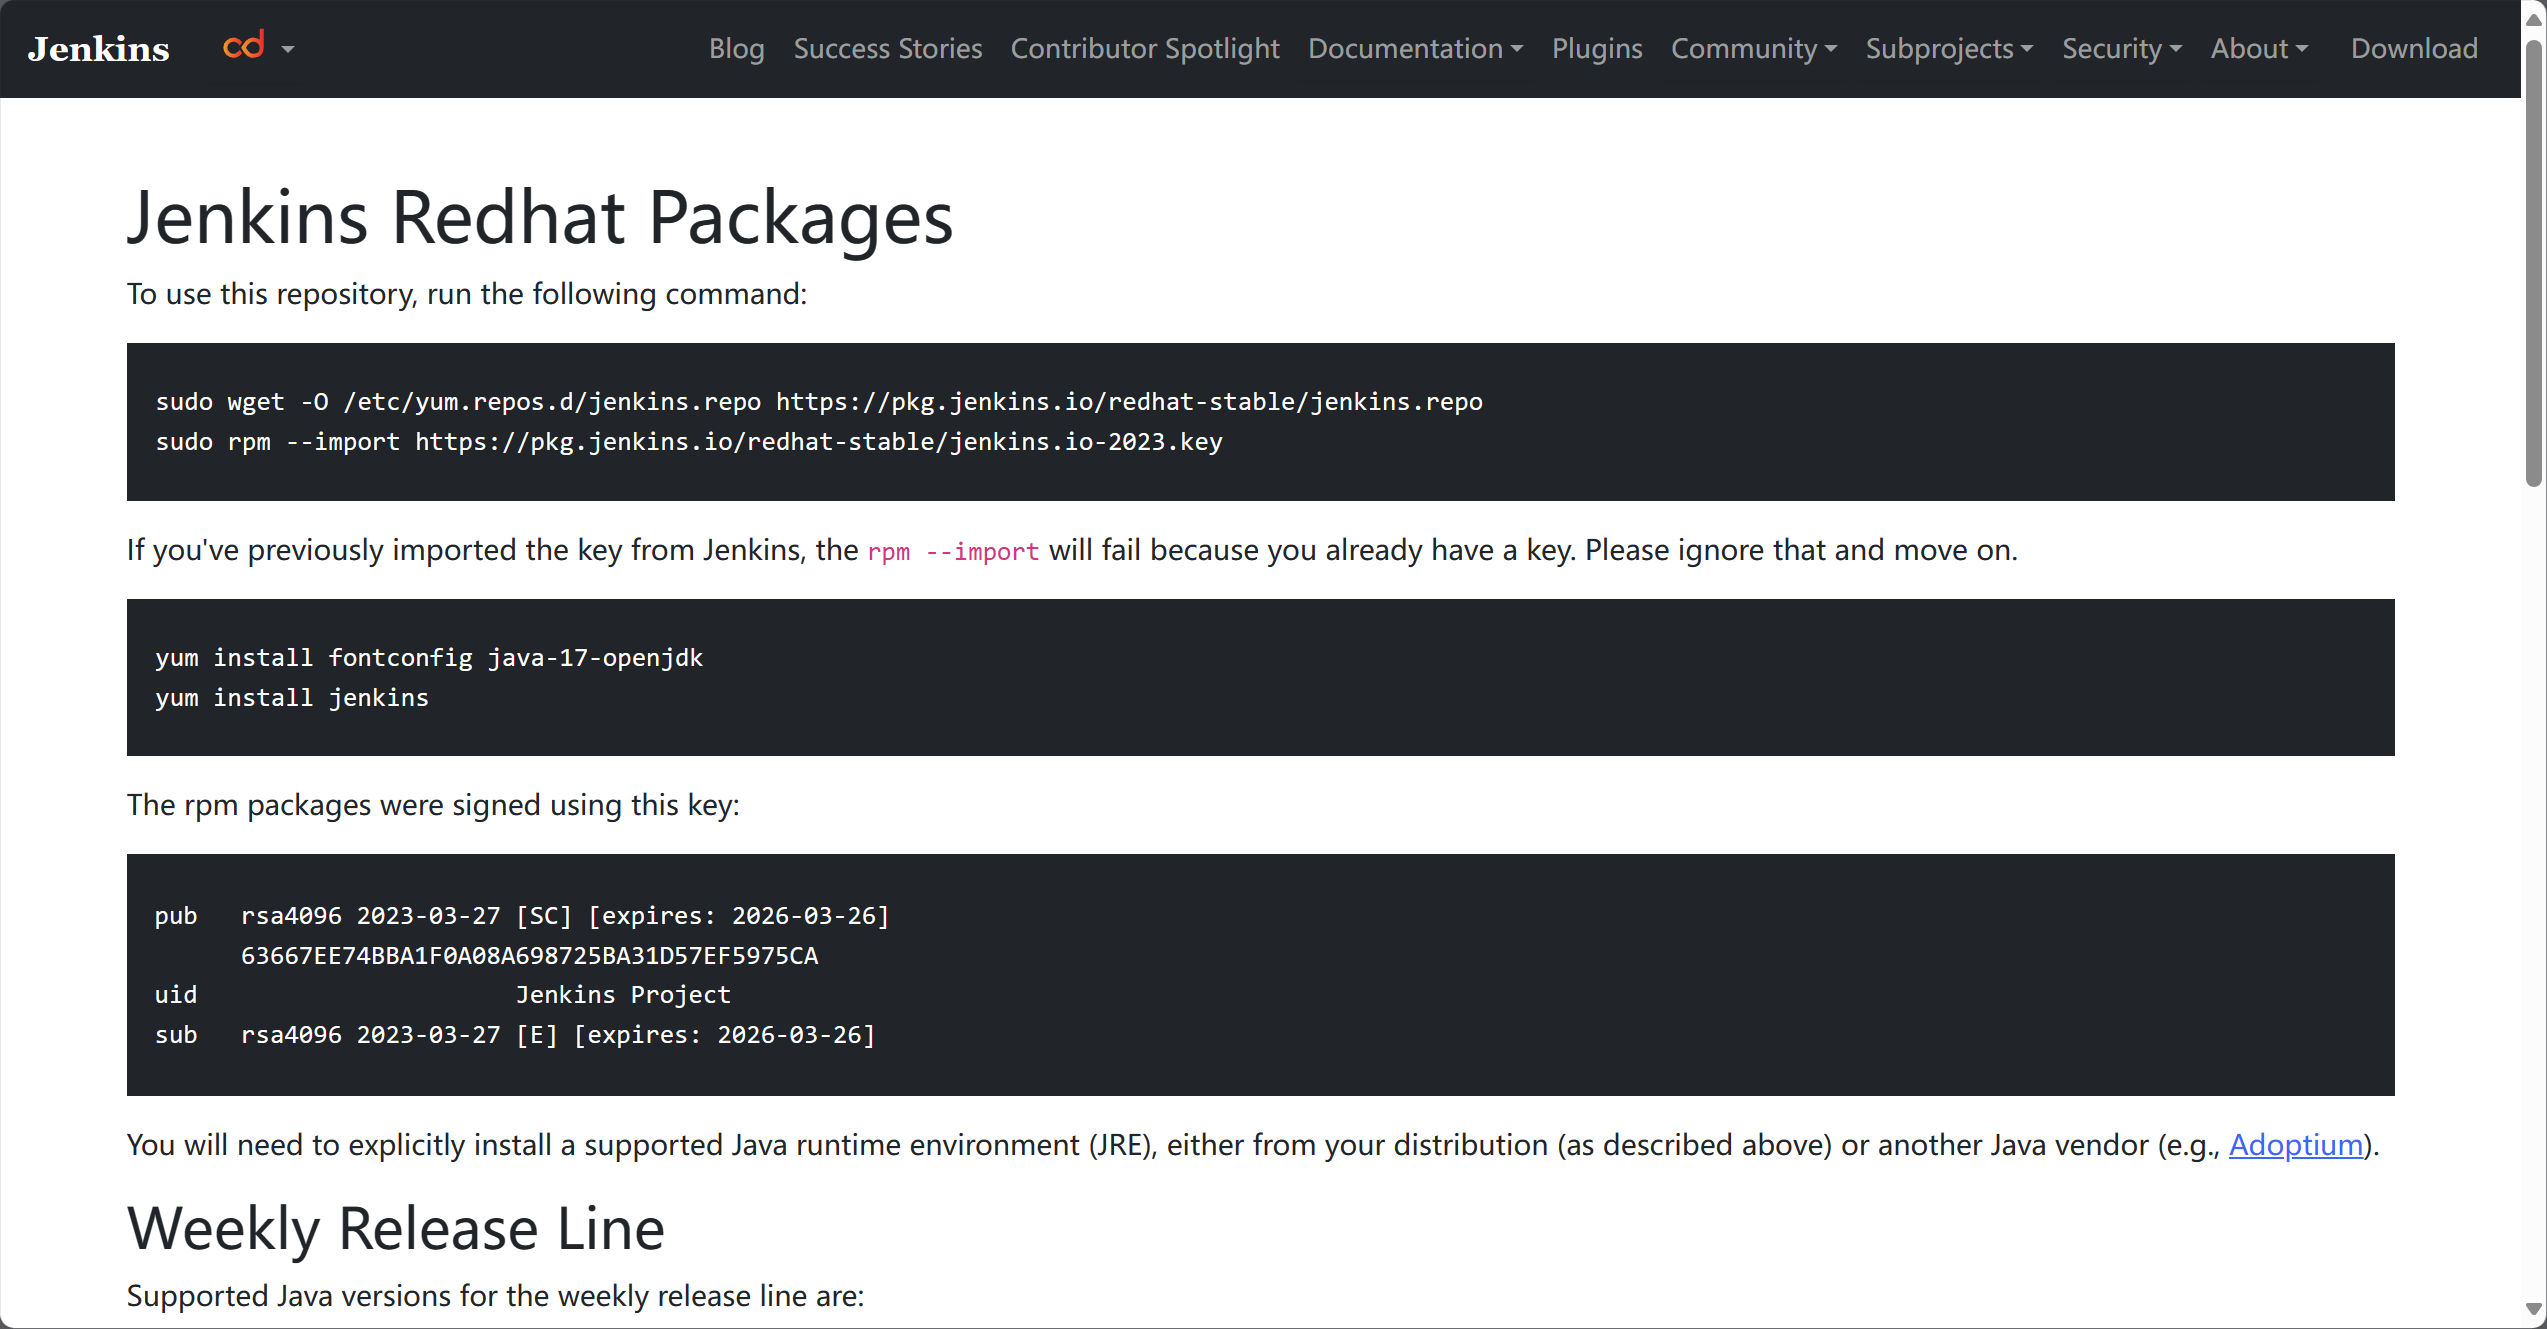The height and width of the screenshot is (1329, 2547).
Task: Expand the About menu
Action: tap(2258, 48)
